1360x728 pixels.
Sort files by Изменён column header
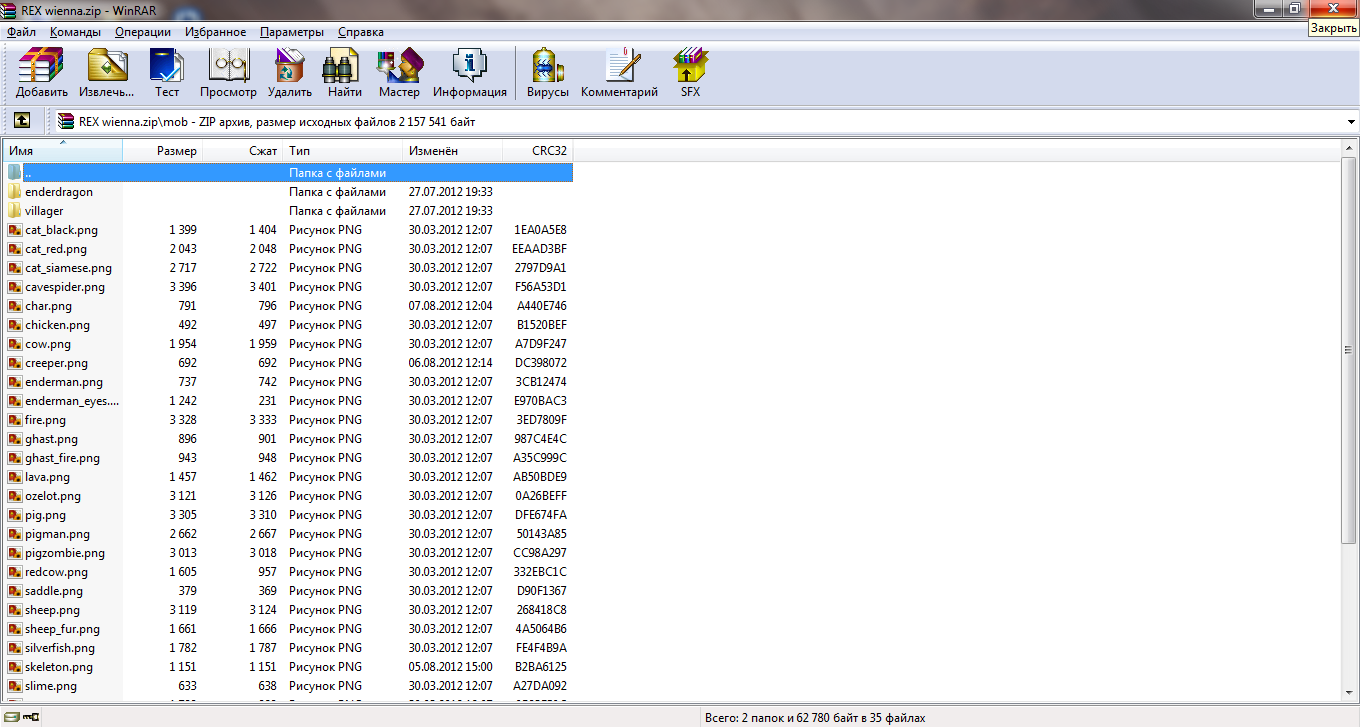pyautogui.click(x=452, y=151)
